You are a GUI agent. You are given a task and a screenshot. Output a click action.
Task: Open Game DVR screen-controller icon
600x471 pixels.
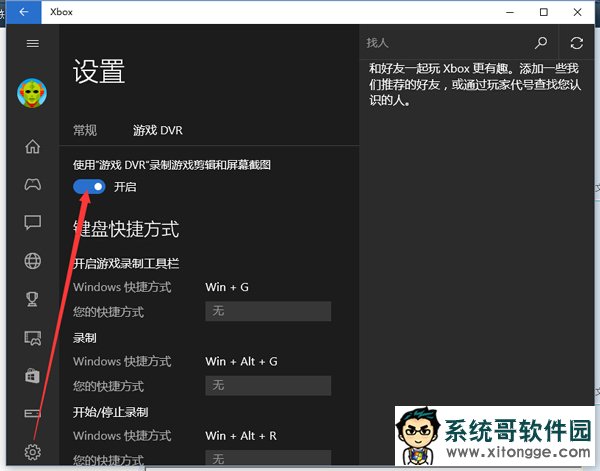tap(33, 338)
